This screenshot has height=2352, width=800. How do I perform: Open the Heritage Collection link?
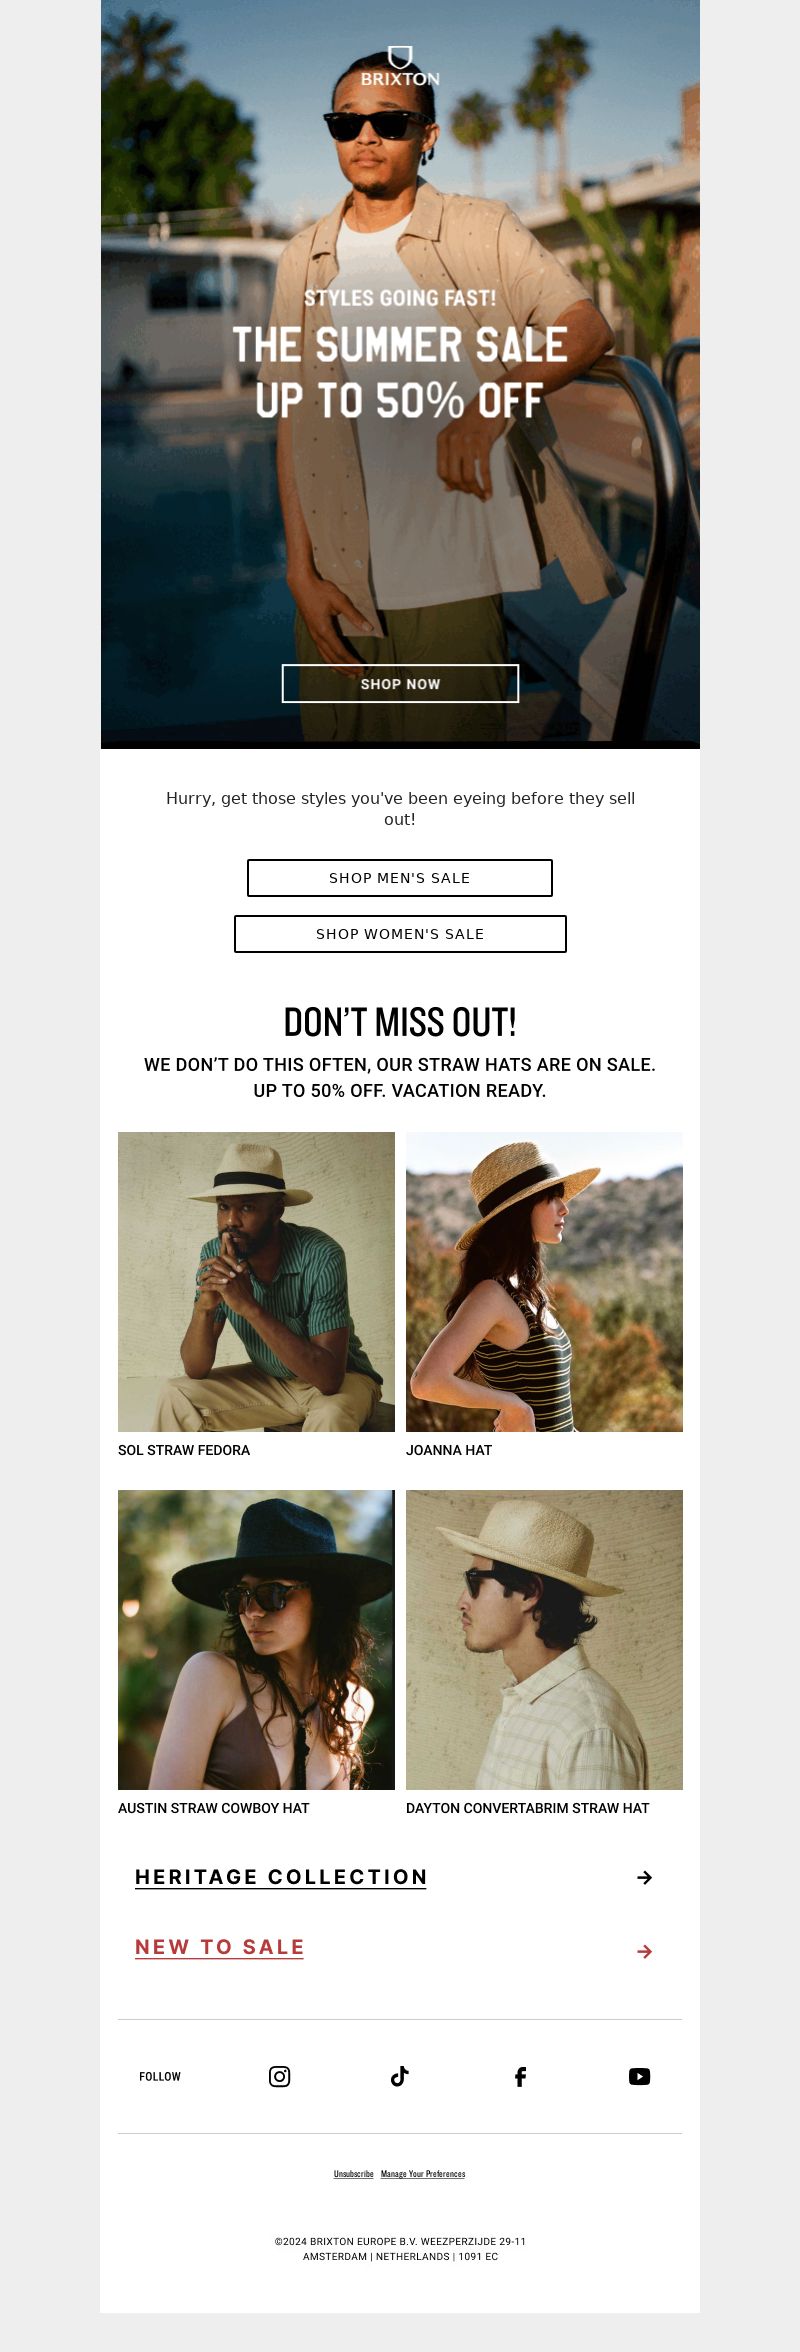pos(281,1877)
